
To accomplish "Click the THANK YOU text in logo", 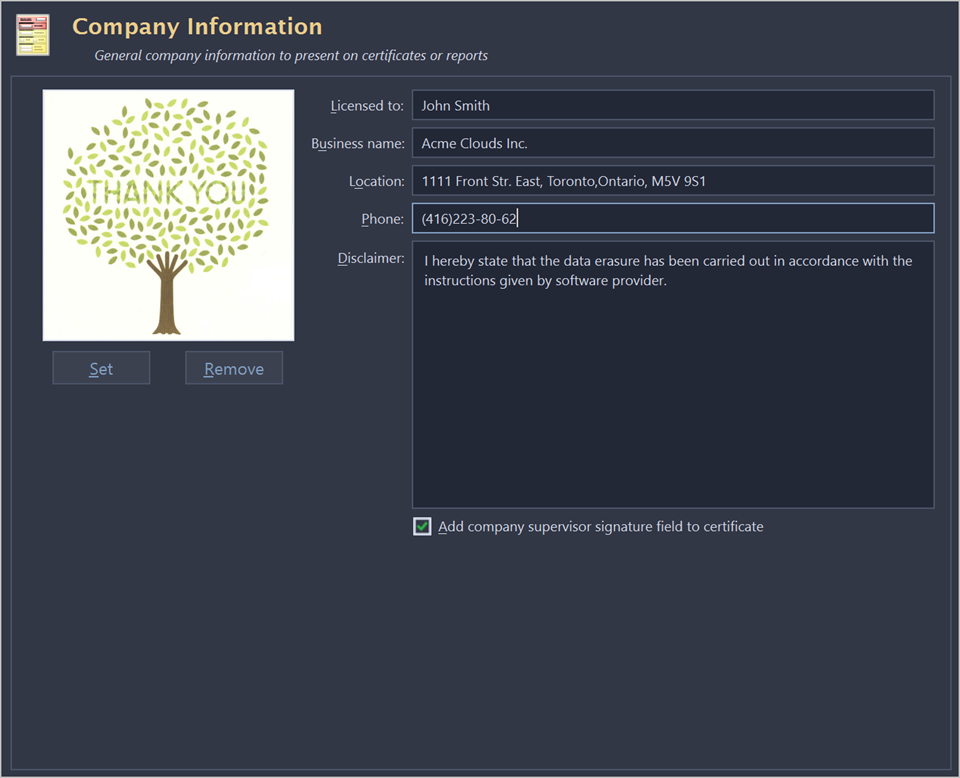I will (x=167, y=192).
